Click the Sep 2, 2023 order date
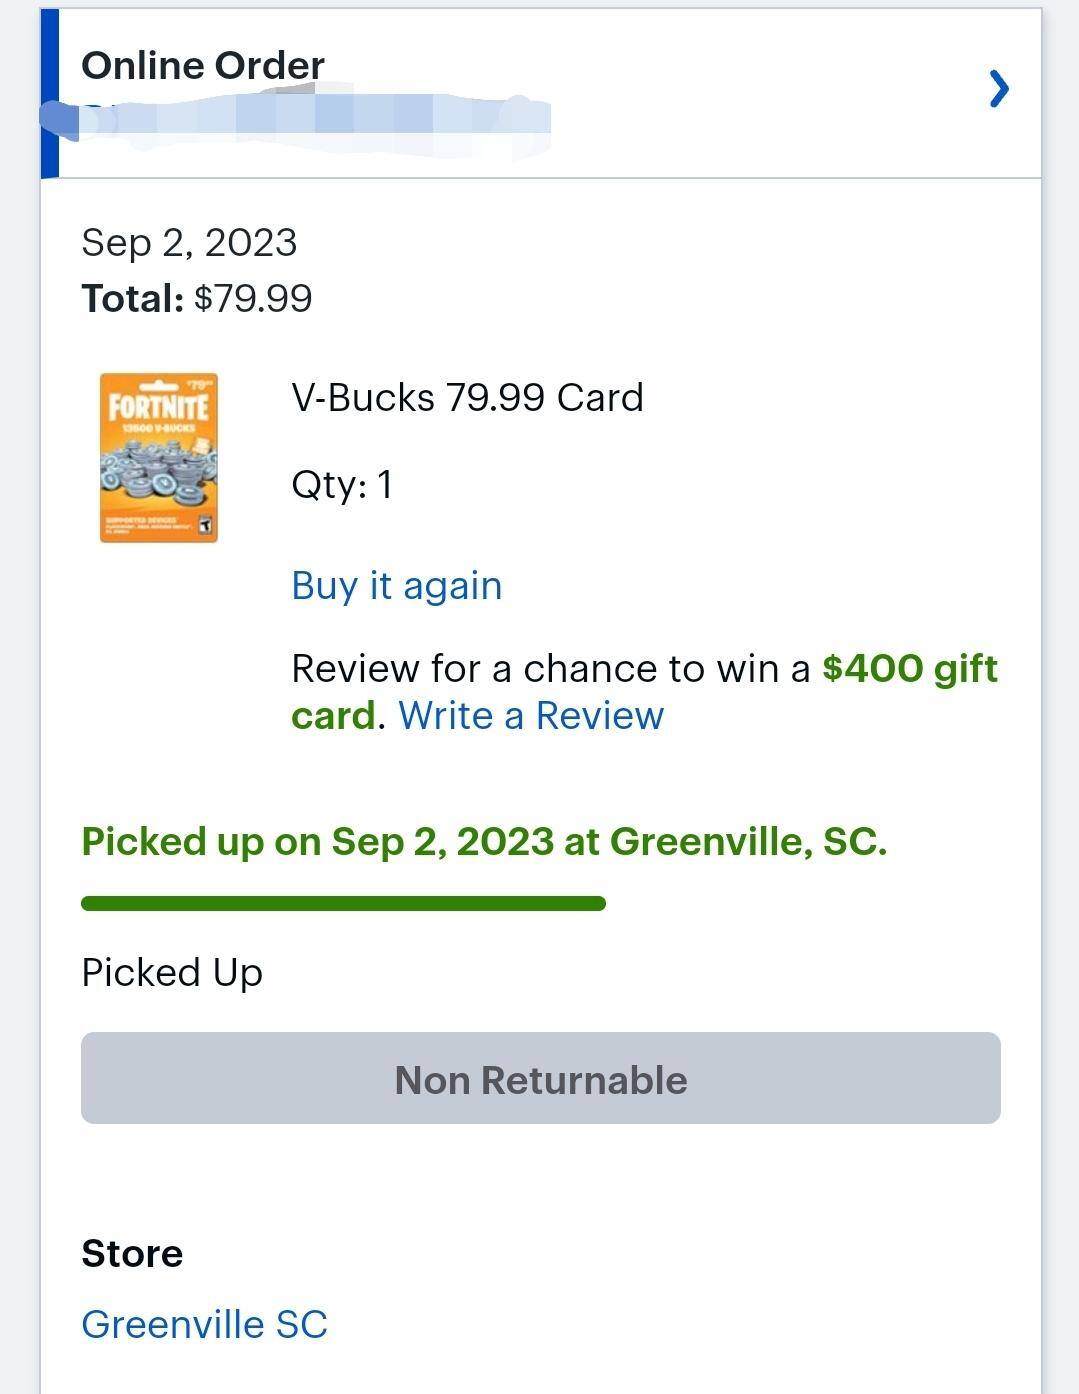 (x=189, y=243)
